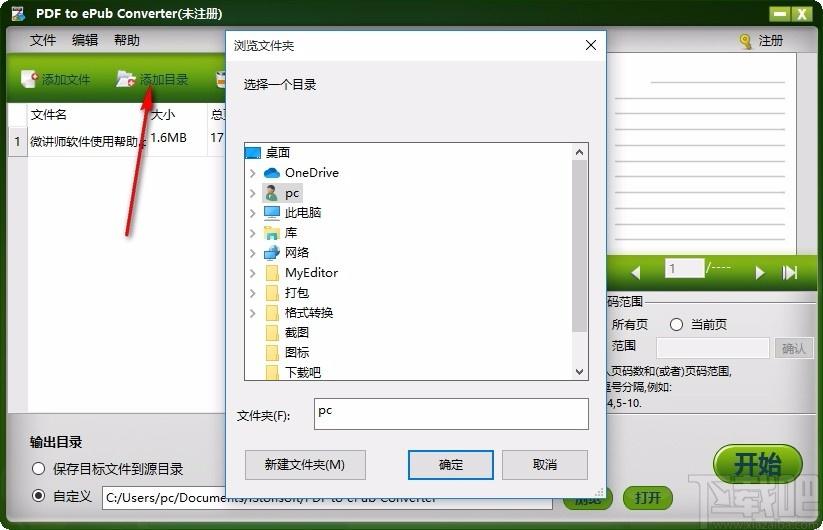Image resolution: width=823 pixels, height=530 pixels.
Task: Select the 当前页 current page radio
Action: pos(676,325)
